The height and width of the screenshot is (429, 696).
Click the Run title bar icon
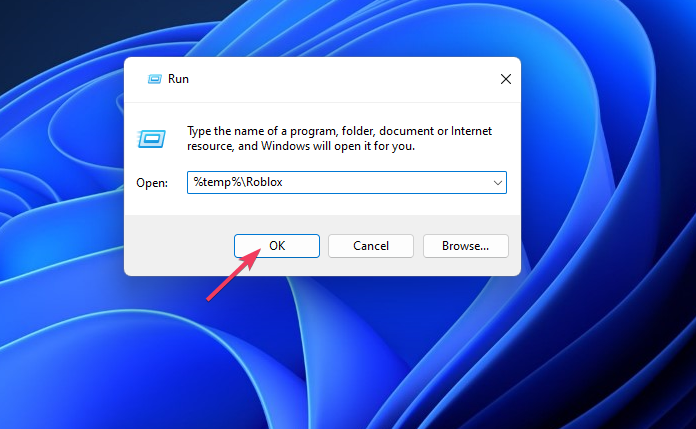[154, 79]
